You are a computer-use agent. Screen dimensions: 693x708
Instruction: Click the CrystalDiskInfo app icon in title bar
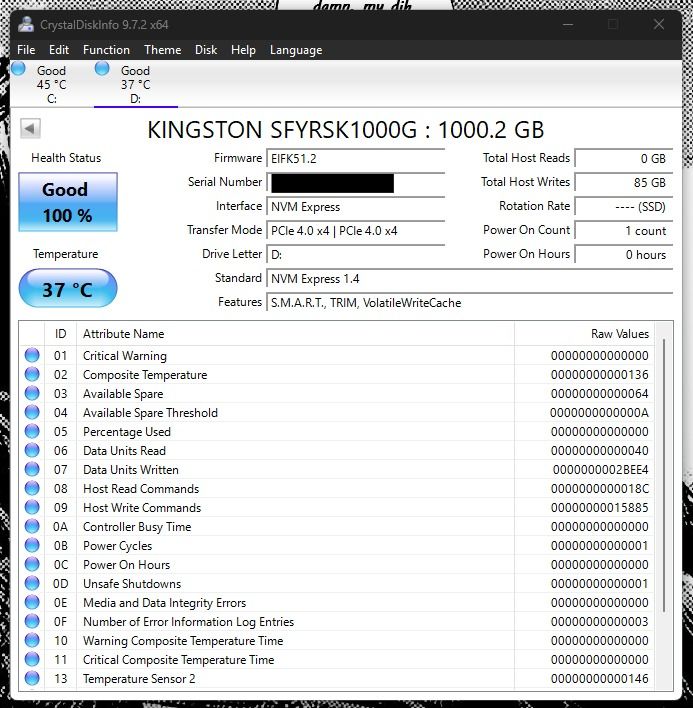(26, 24)
